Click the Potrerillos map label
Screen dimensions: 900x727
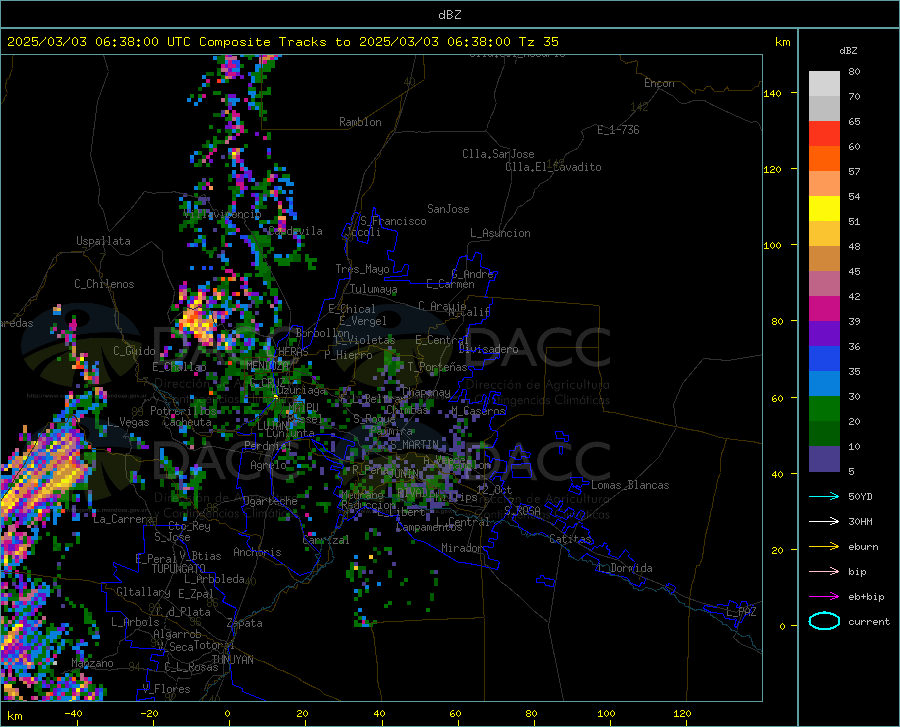[x=183, y=411]
